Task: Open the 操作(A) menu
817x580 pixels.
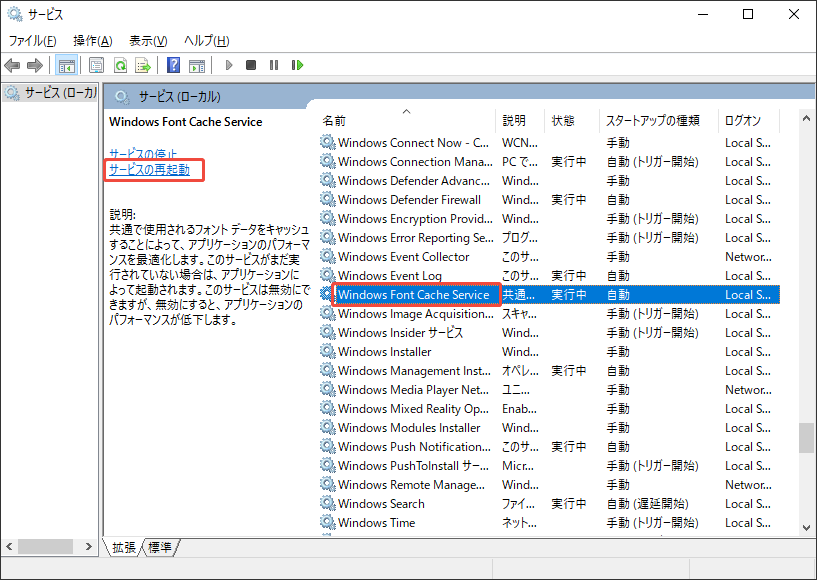Action: click(x=93, y=41)
